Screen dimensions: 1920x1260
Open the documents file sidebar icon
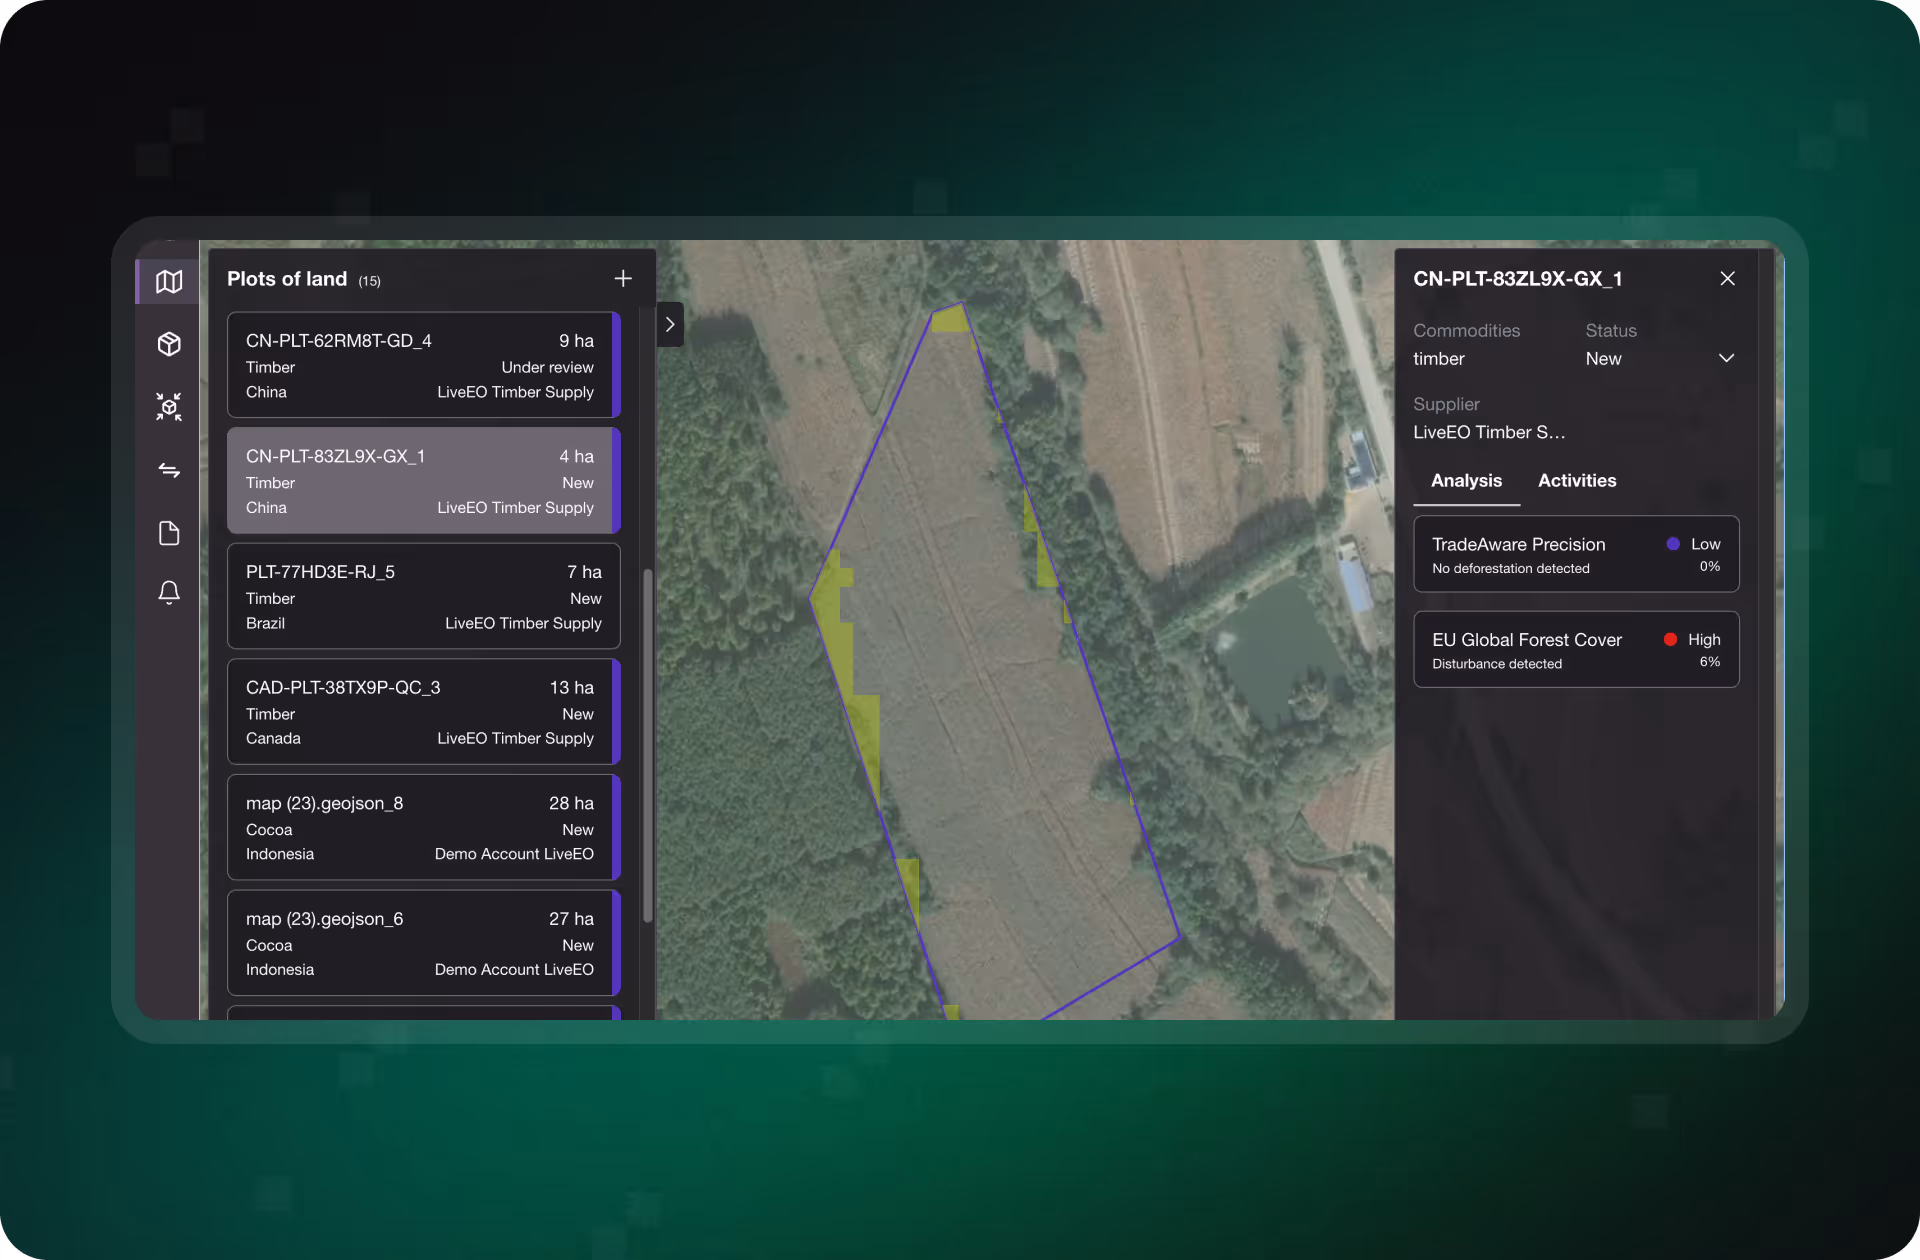point(169,533)
